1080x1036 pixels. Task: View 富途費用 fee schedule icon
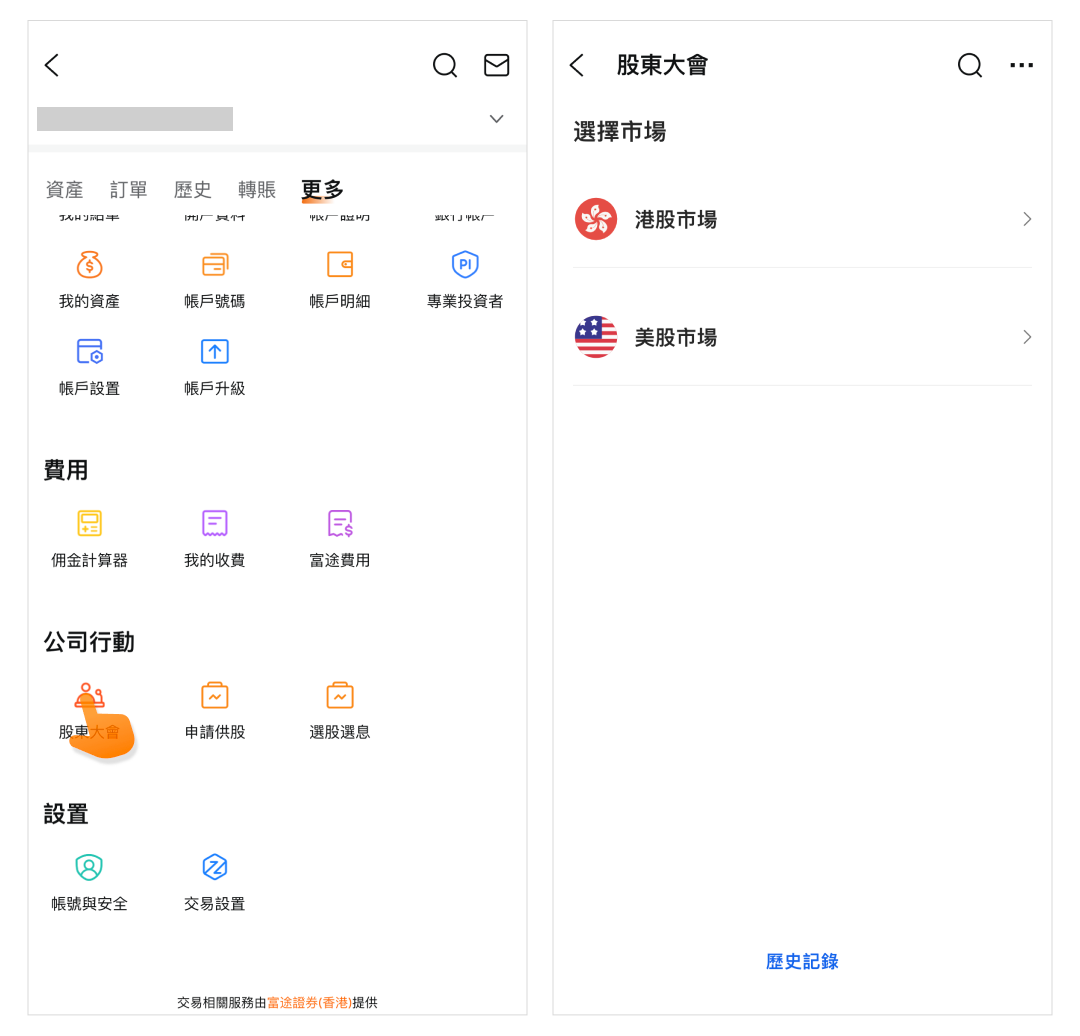tap(340, 524)
